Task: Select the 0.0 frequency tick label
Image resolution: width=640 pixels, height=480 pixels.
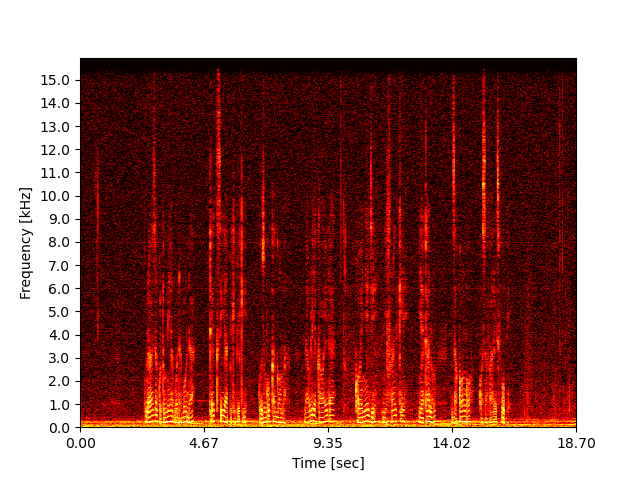Action: pos(59,428)
